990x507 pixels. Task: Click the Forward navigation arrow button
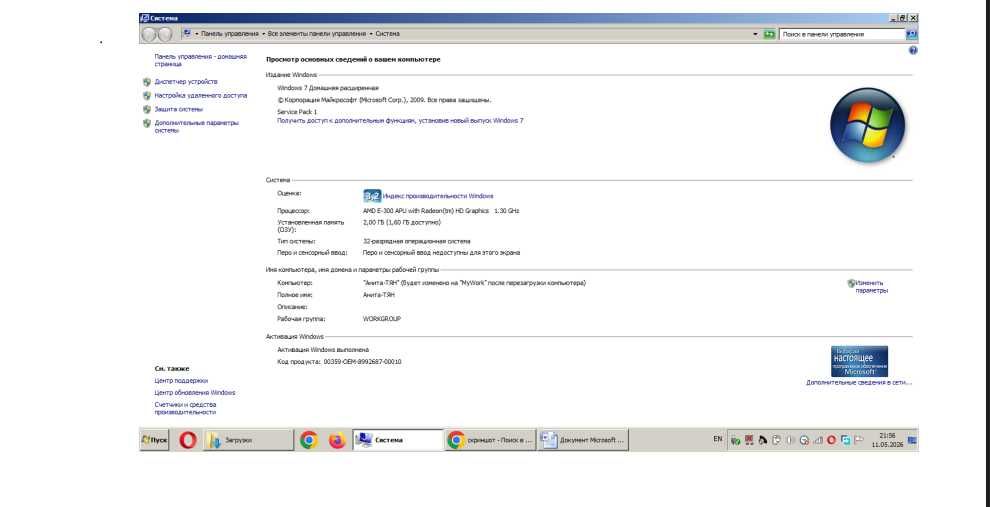point(164,34)
